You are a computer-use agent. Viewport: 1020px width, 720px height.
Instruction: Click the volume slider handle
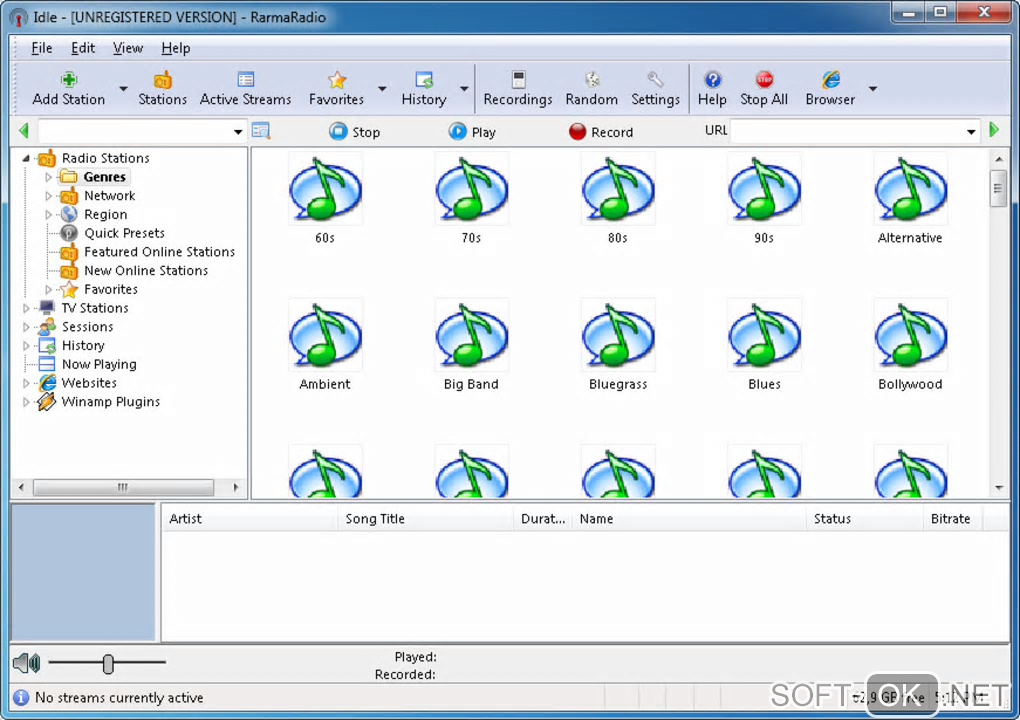coord(108,663)
